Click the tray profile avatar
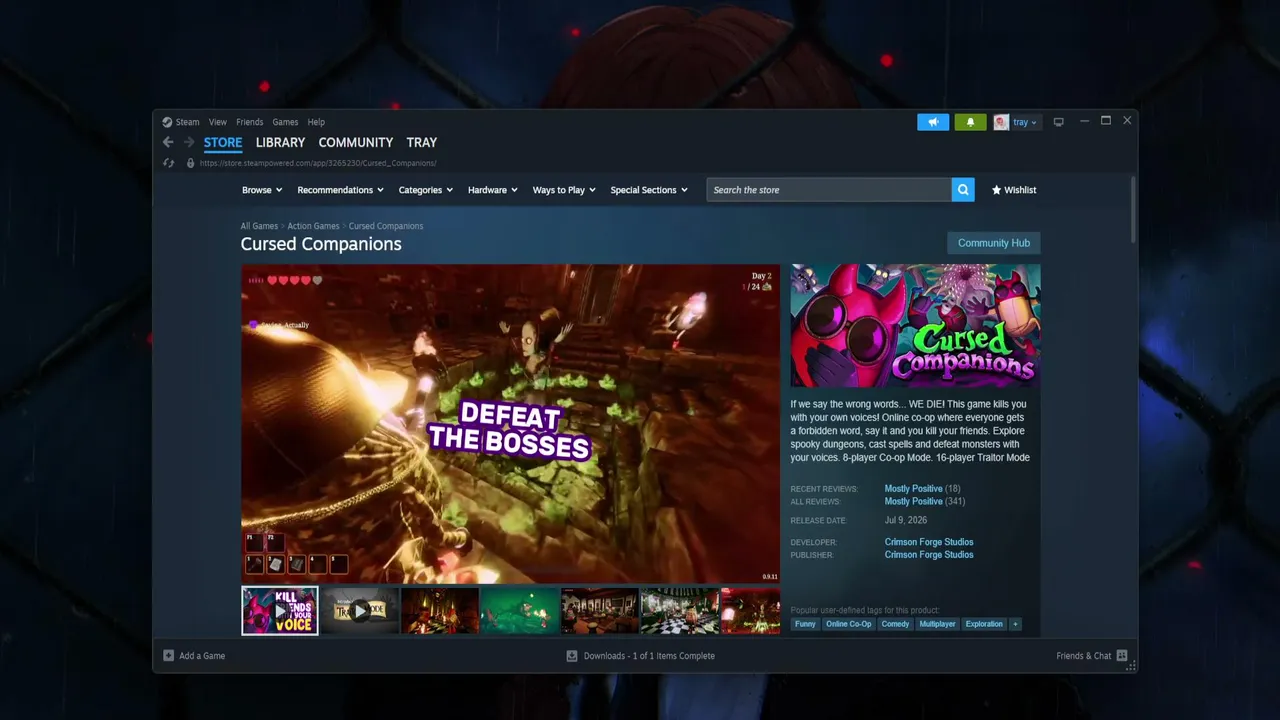Image resolution: width=1280 pixels, height=720 pixels. [1001, 122]
